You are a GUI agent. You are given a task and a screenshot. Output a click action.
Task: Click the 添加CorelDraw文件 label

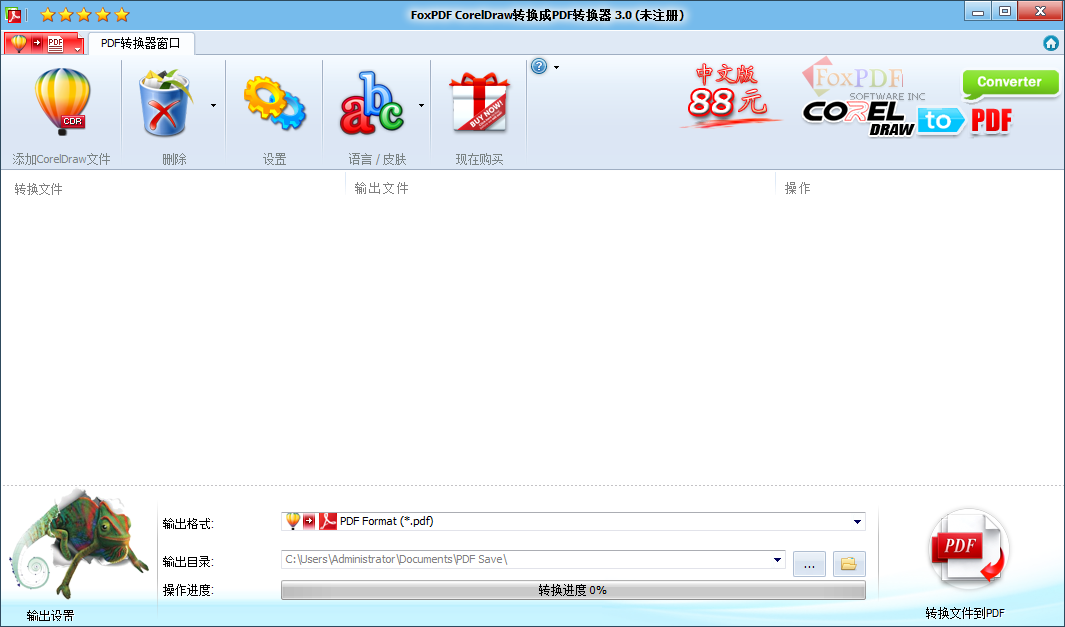61,159
